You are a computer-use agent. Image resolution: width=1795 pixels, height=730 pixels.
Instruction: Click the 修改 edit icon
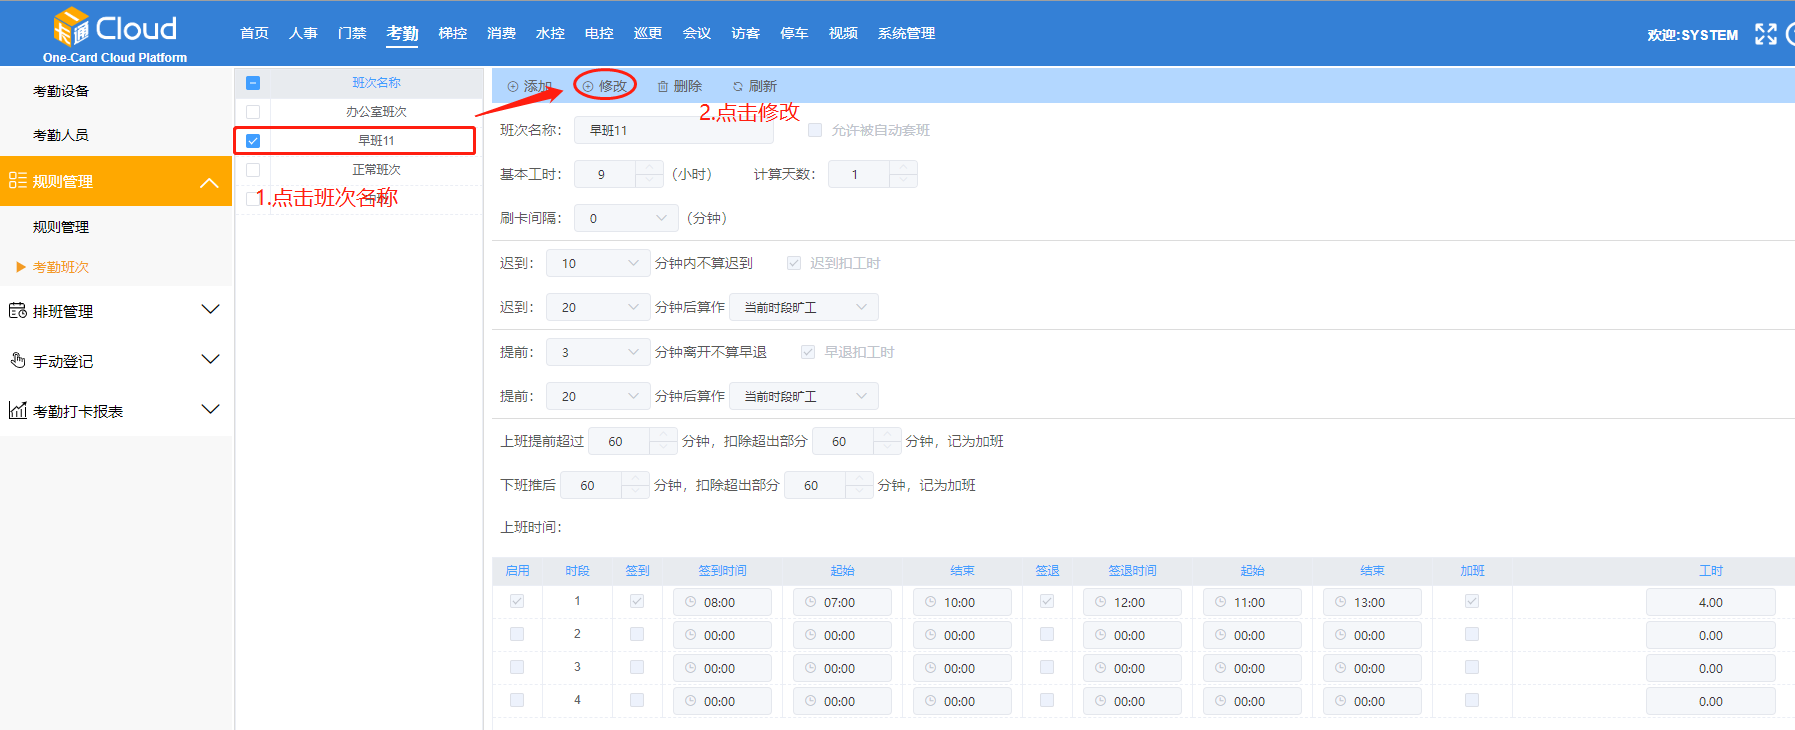click(588, 87)
